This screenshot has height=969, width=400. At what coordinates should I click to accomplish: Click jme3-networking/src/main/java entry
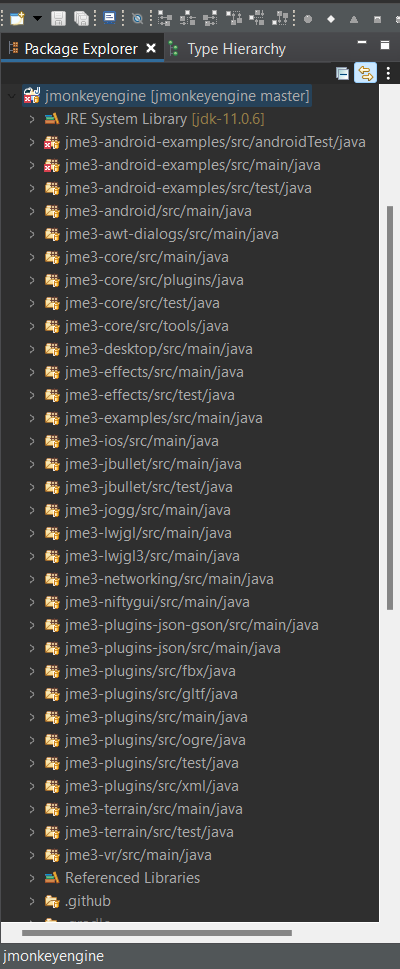tap(169, 579)
